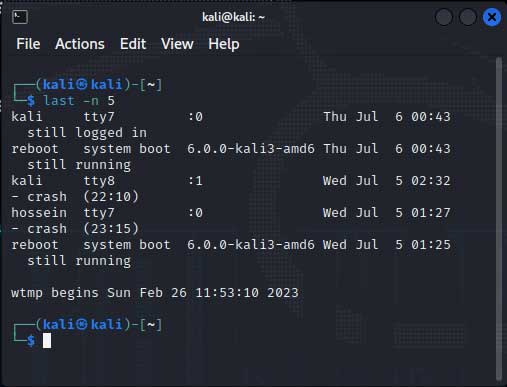Click the '(22:10)' crash duration
507x387 pixels.
(x=111, y=197)
